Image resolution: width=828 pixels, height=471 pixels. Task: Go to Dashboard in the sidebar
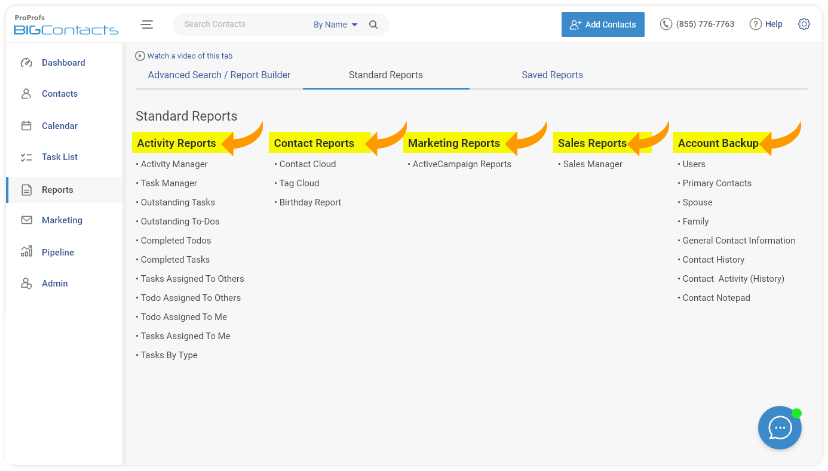coord(63,63)
